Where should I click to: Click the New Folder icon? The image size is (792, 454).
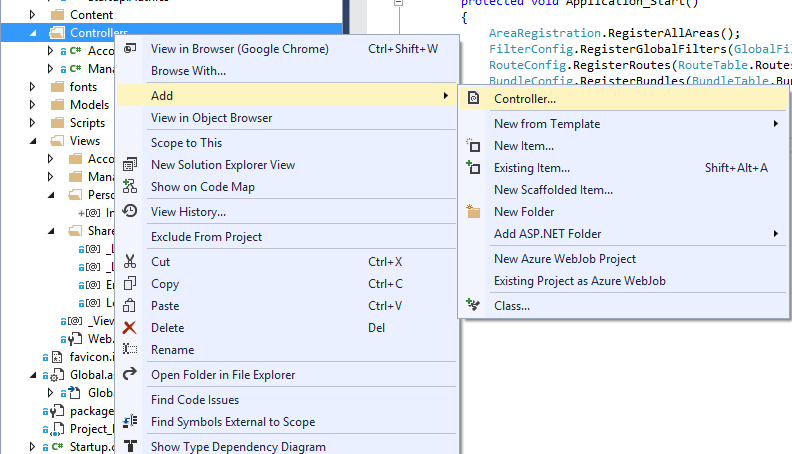[473, 212]
